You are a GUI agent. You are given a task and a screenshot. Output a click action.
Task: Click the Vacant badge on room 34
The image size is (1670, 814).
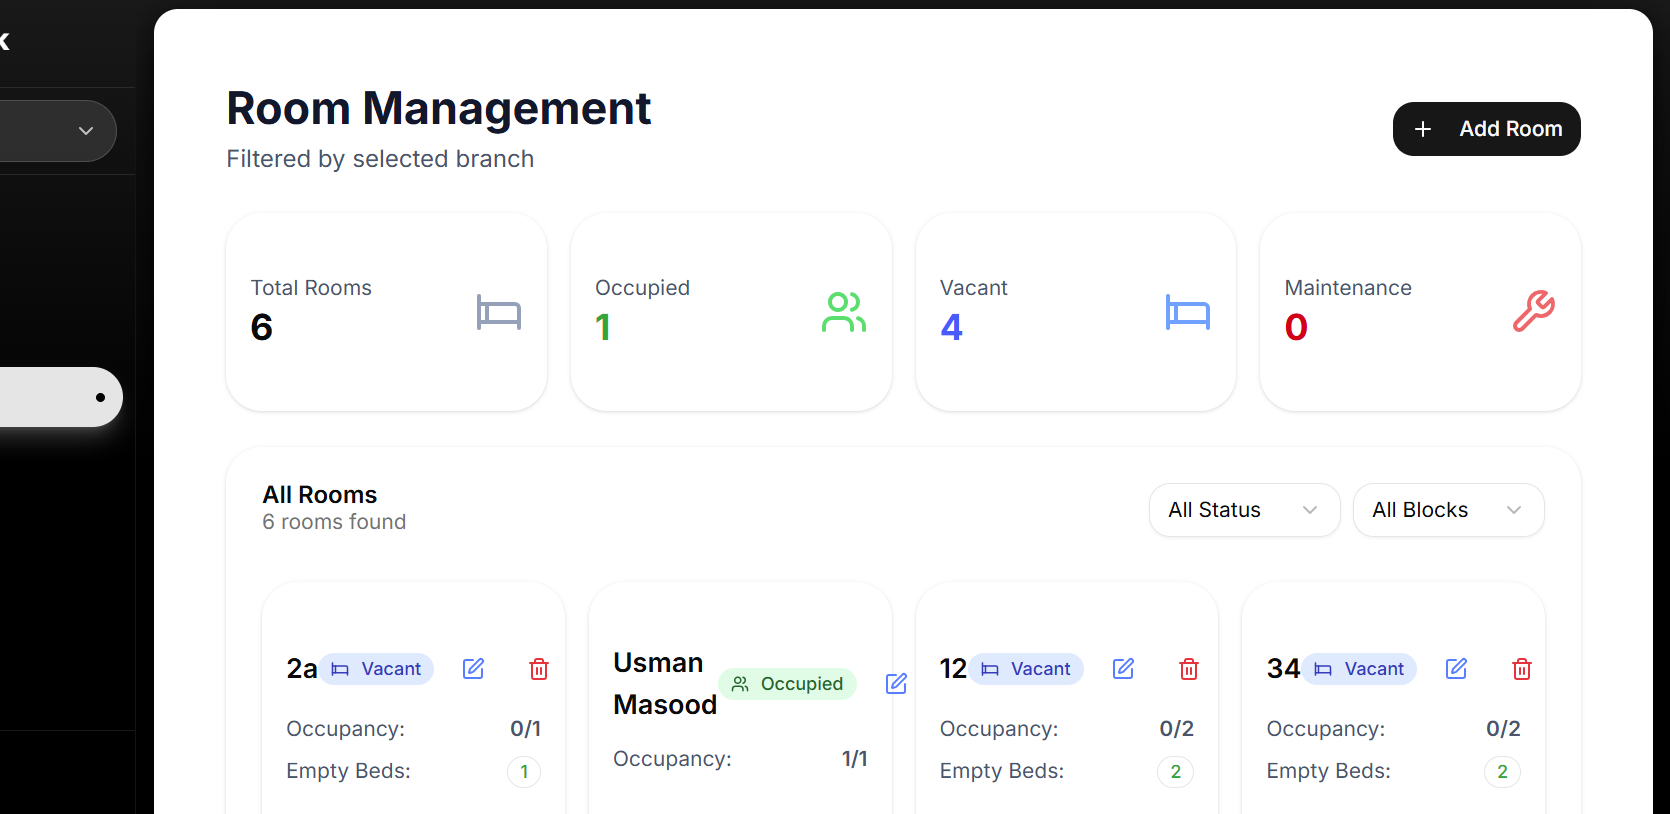click(1360, 669)
